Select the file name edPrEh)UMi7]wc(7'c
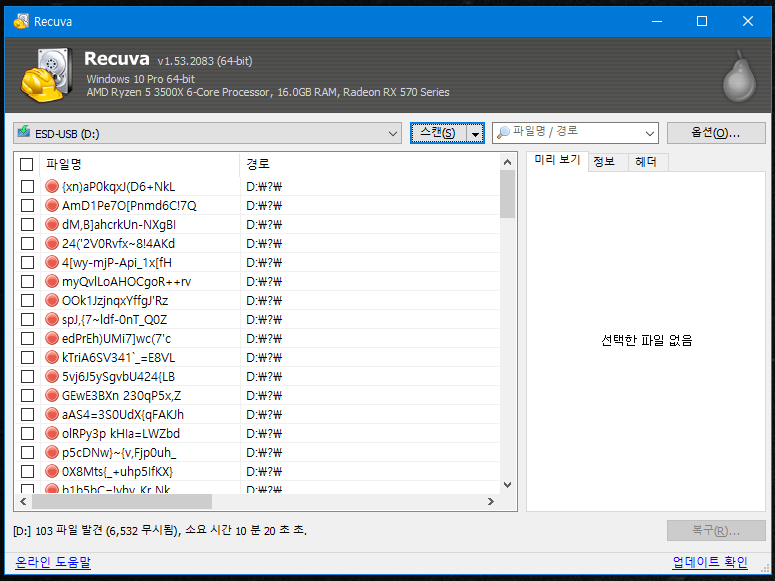 116,339
